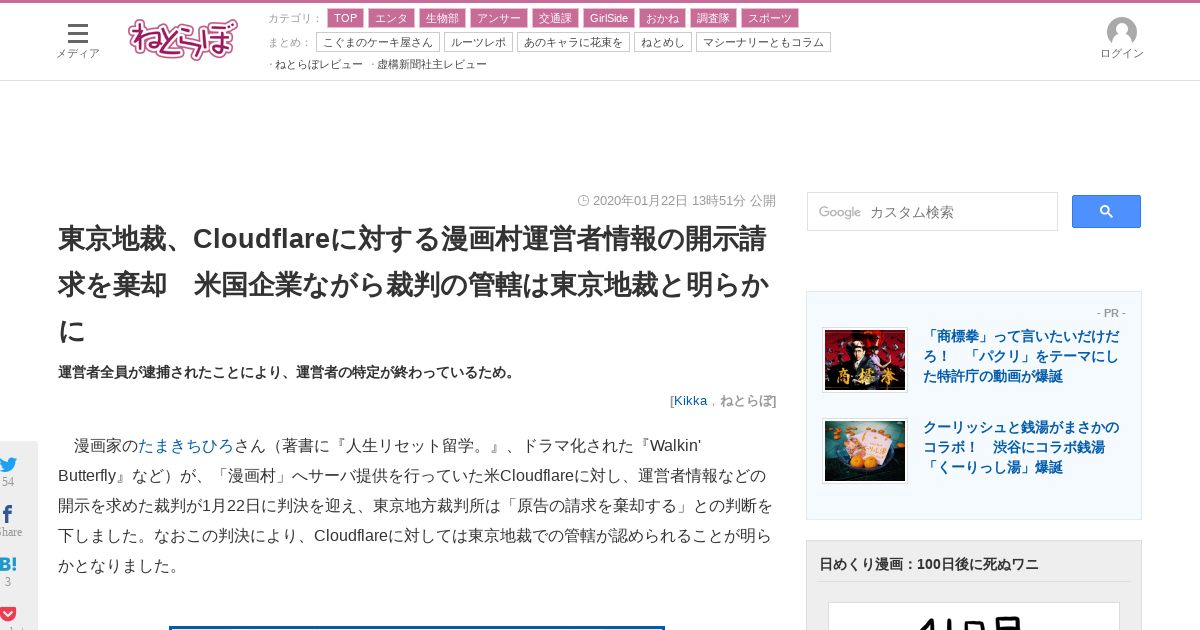The width and height of the screenshot is (1200, 630).
Task: Save article with the Pocket icon
Action: 8,613
